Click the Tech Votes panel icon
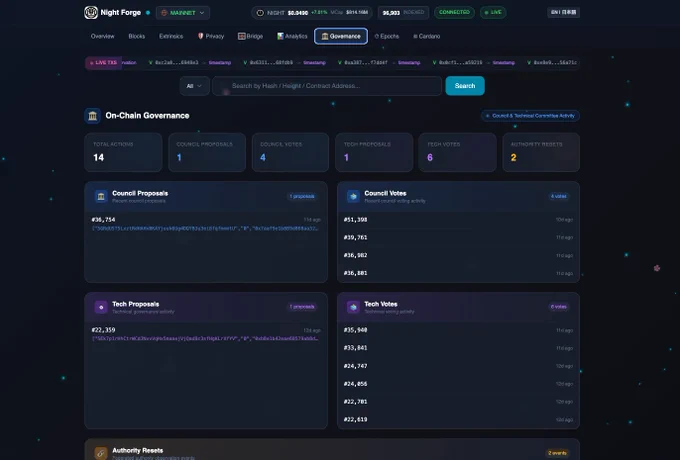The image size is (680, 460). tap(353, 307)
